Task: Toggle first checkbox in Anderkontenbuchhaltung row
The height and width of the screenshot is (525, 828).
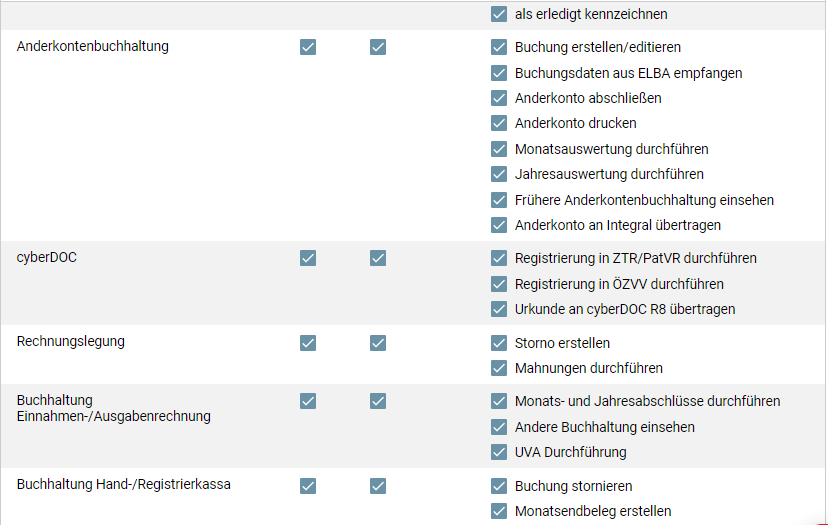Action: point(308,47)
